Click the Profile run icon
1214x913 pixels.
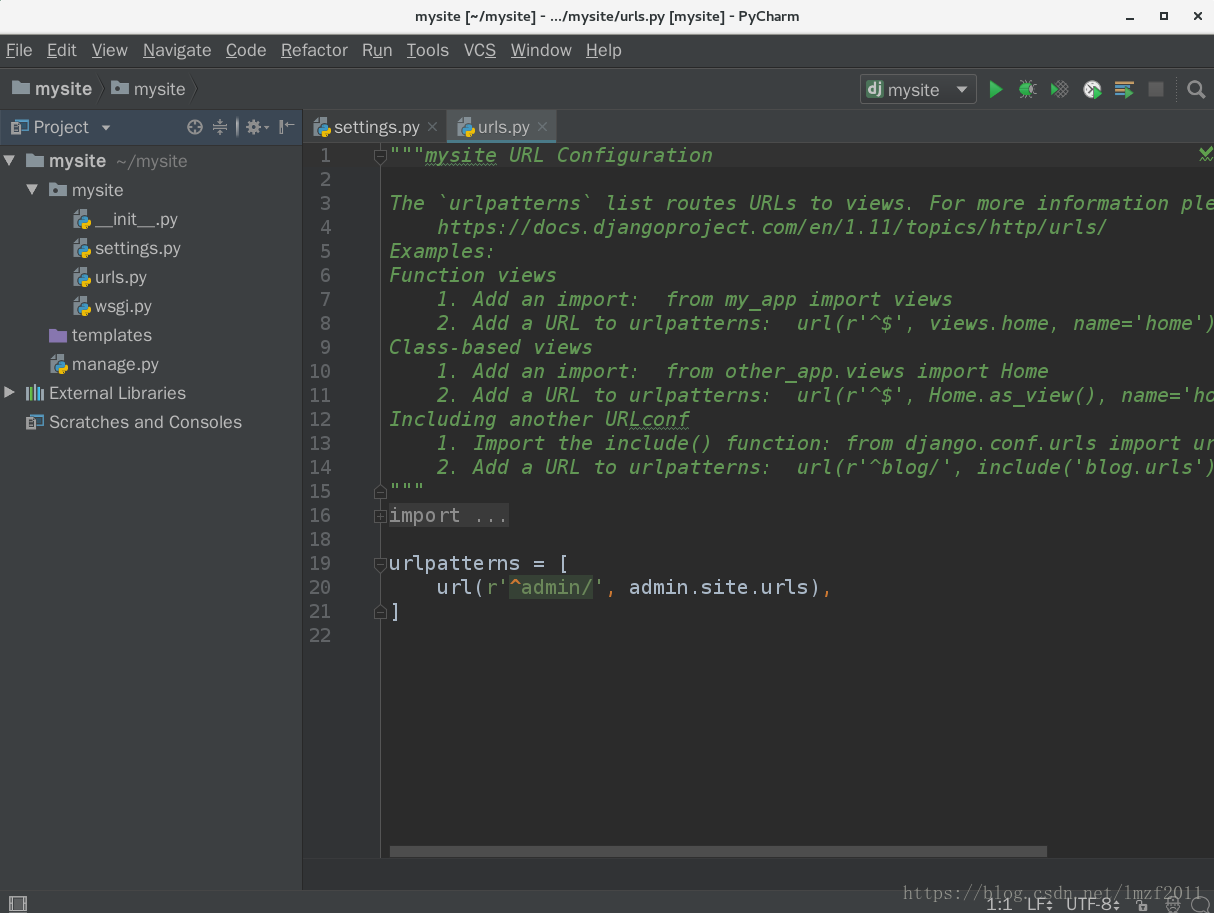point(1092,90)
